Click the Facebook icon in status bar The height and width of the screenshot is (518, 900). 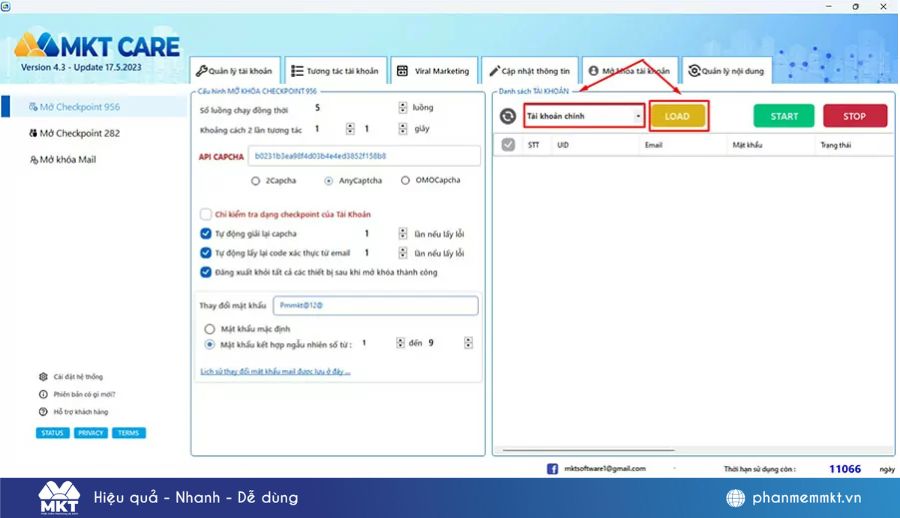coord(552,469)
